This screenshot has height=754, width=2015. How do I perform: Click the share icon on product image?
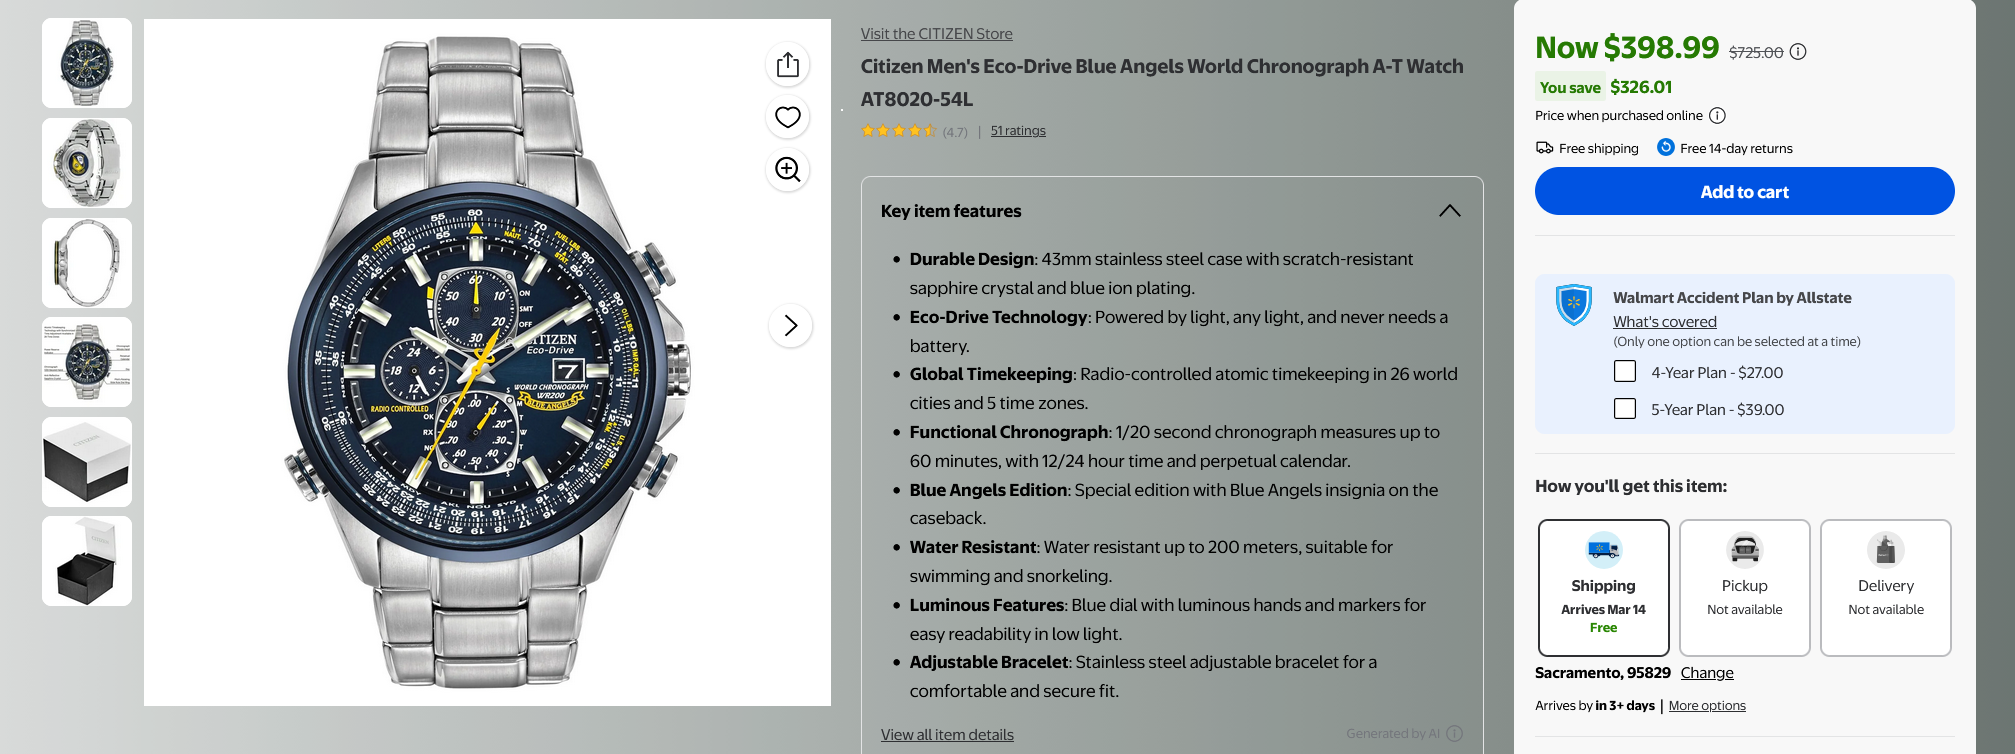(788, 65)
